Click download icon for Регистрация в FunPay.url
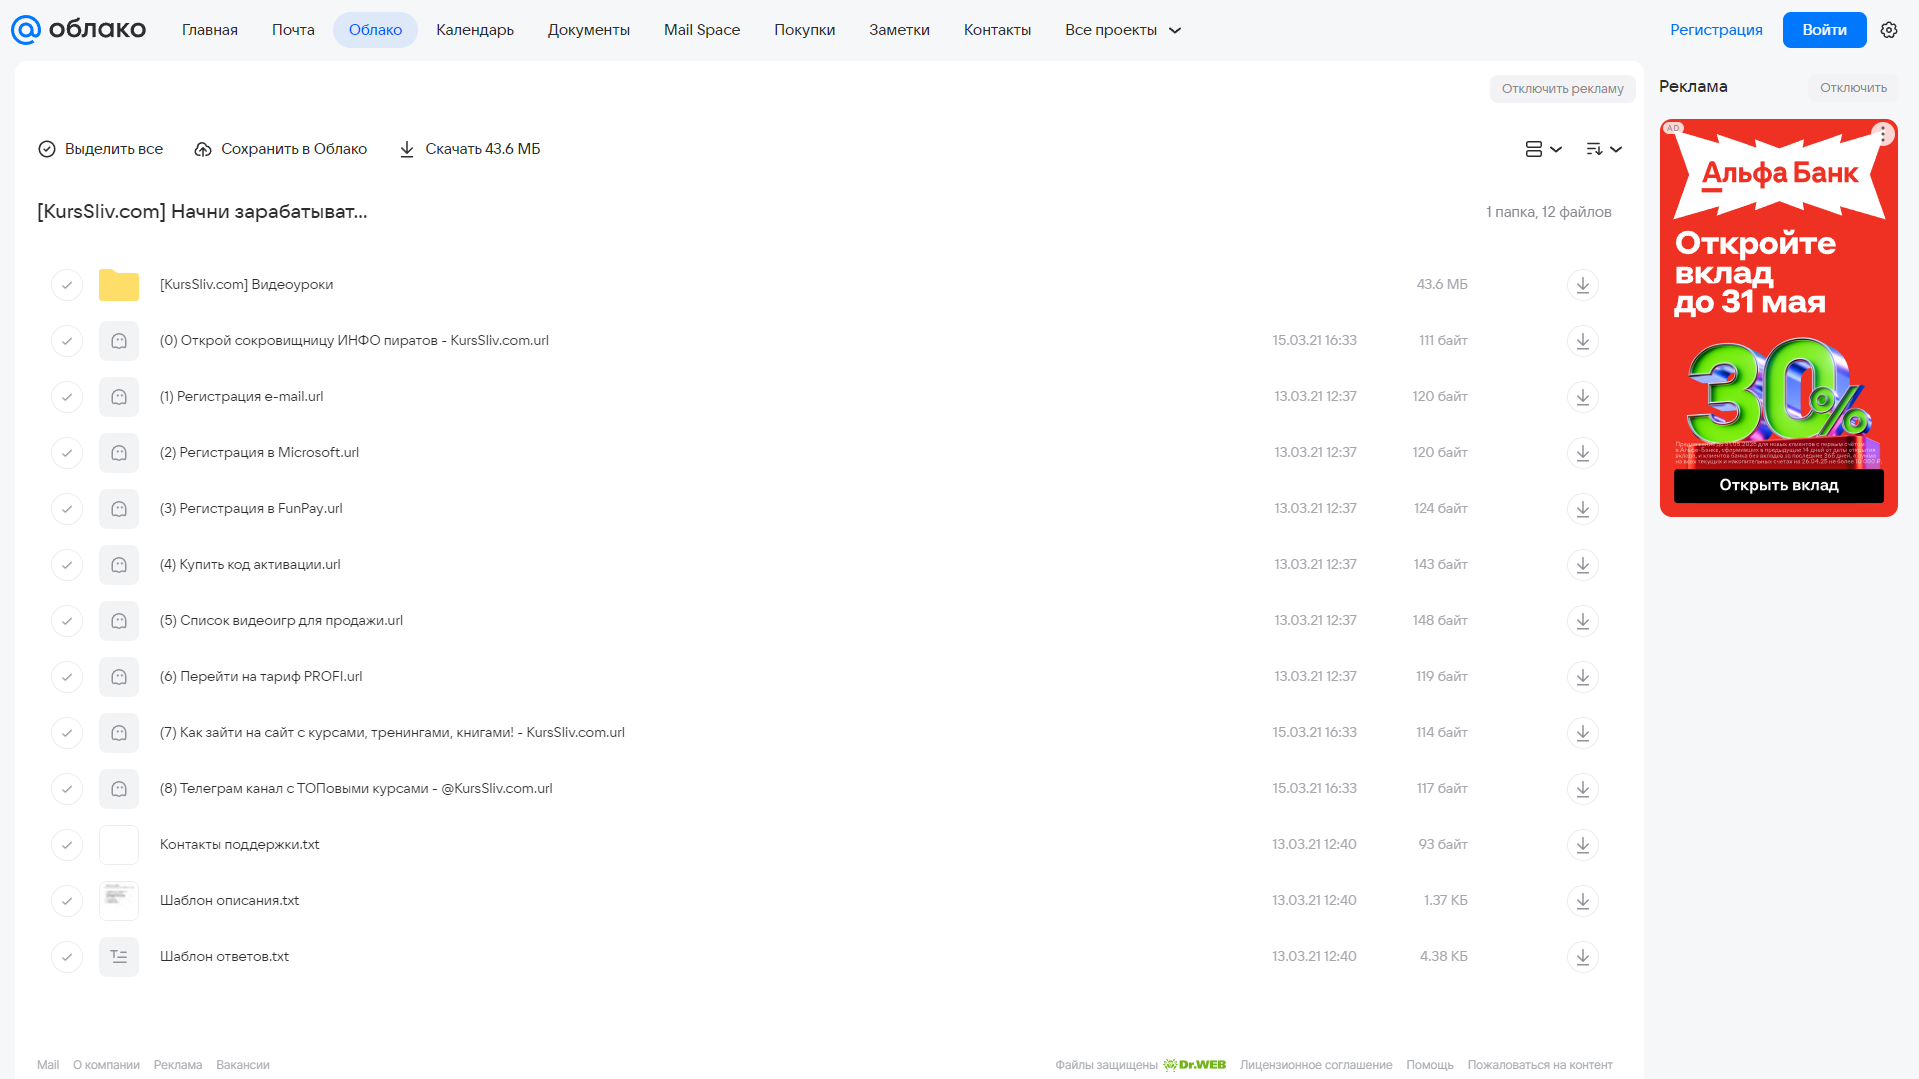The image size is (1919, 1079). [x=1582, y=509]
